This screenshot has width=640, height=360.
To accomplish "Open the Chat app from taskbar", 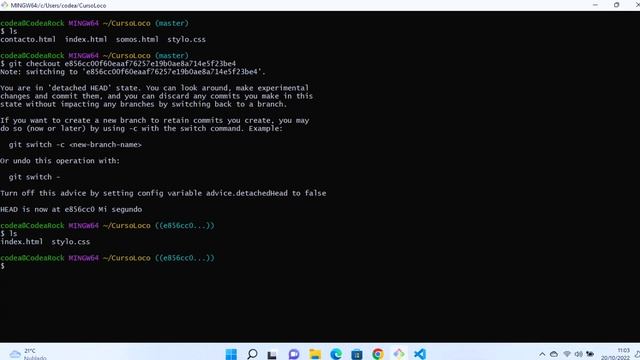I will click(x=294, y=354).
